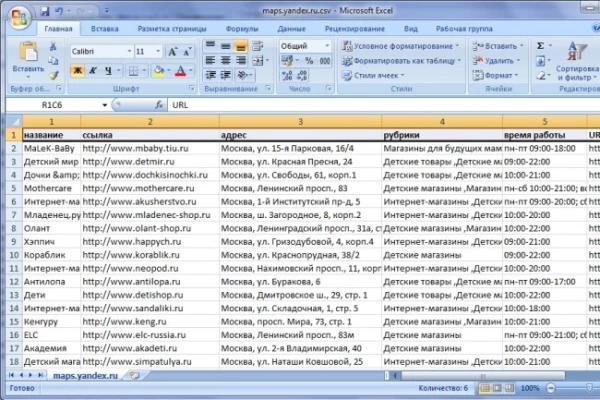Increase decimal places

coord(287,75)
